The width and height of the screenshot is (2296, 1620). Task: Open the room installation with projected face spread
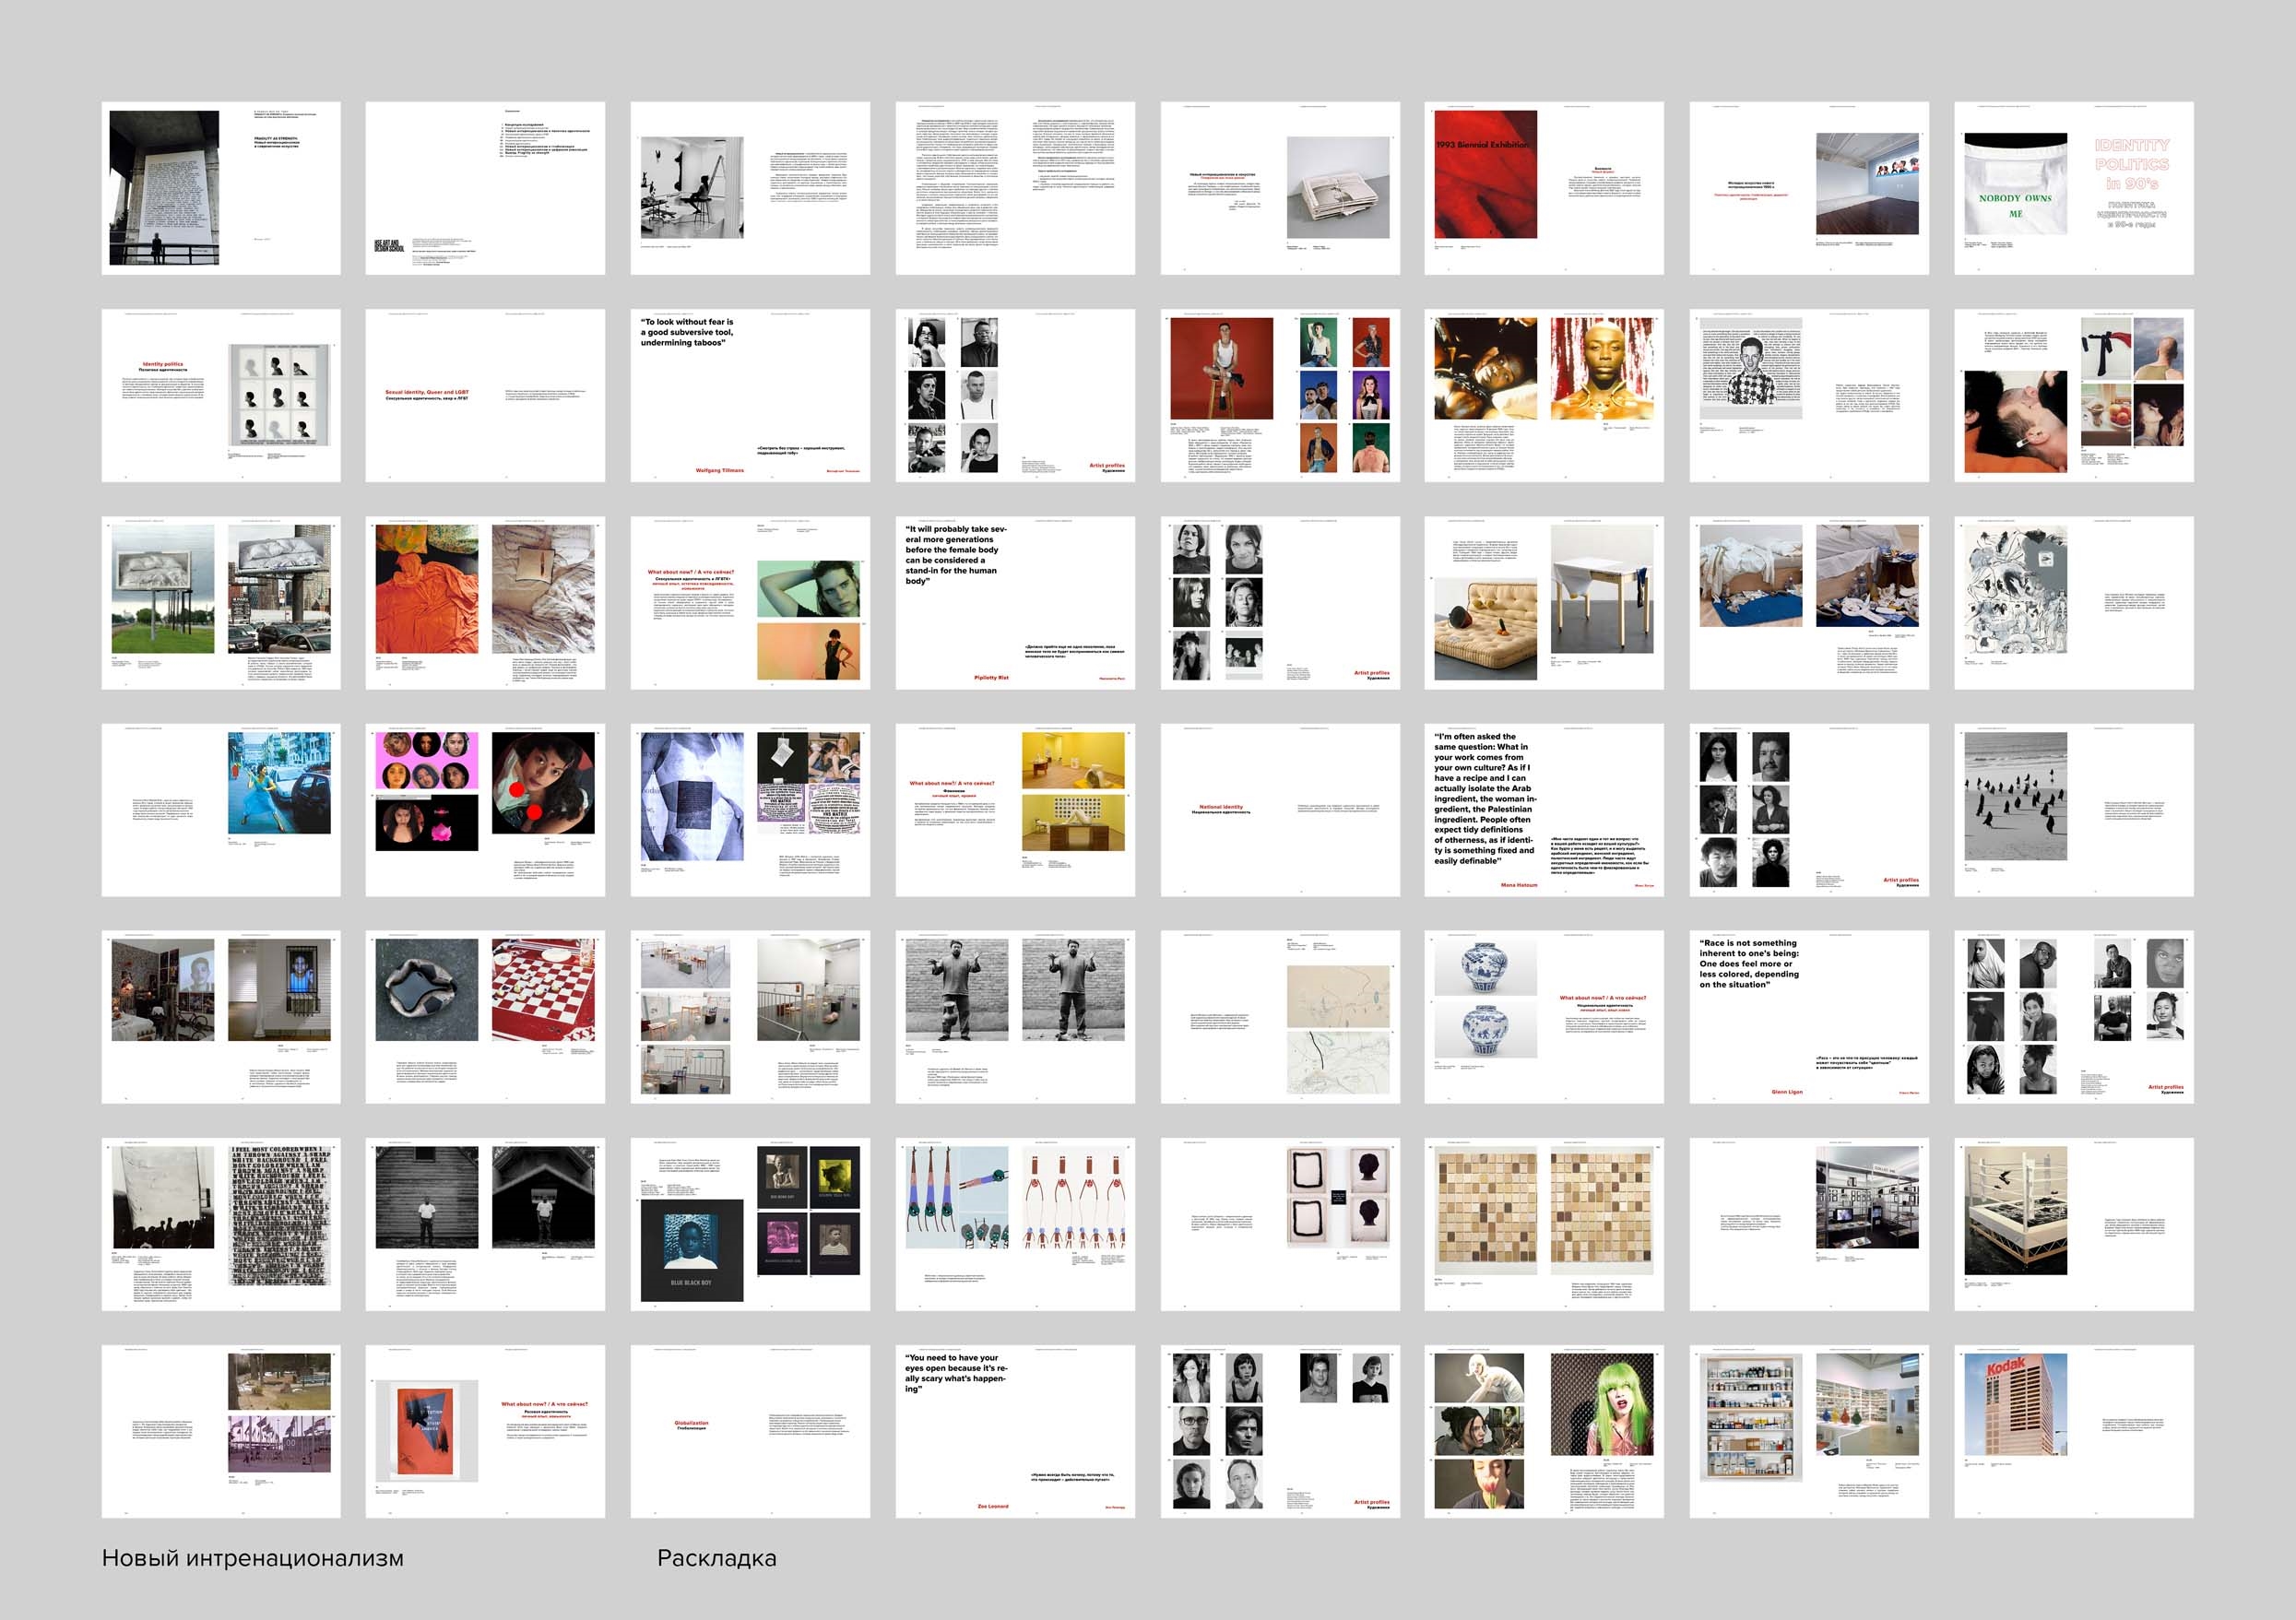pyautogui.click(x=220, y=1017)
